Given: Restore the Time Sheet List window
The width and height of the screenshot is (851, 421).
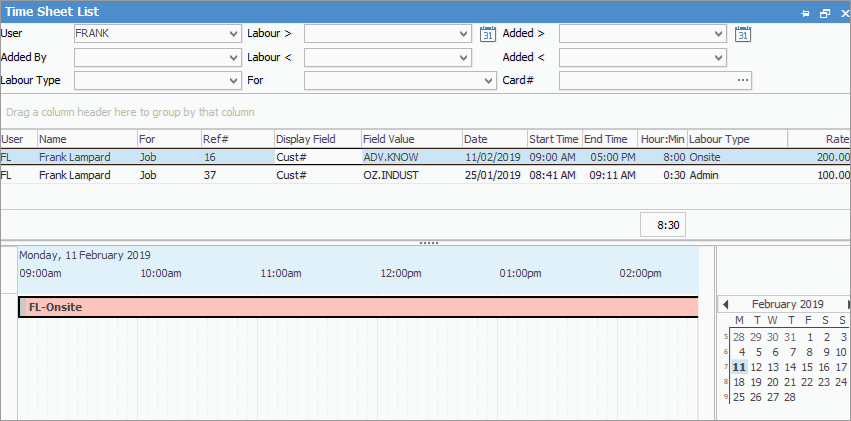Looking at the screenshot, I should point(825,13).
